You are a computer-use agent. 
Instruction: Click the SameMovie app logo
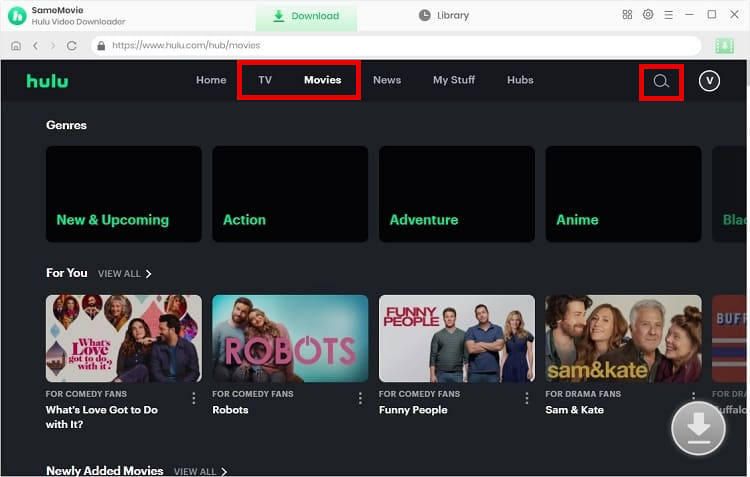pyautogui.click(x=17, y=16)
